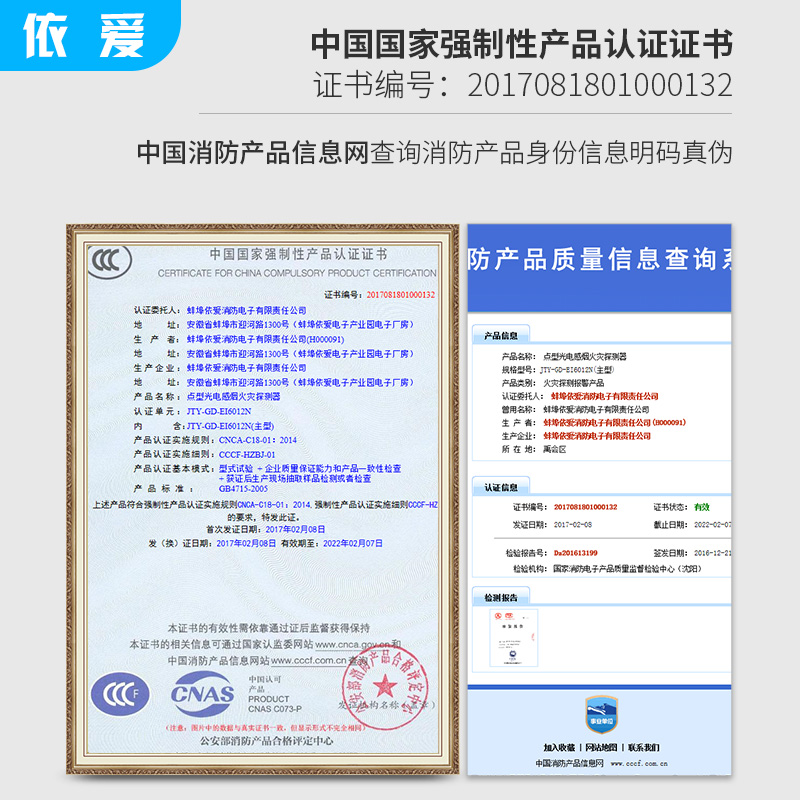Click the 加入收藏 footer link
The width and height of the screenshot is (800, 800).
(x=559, y=747)
